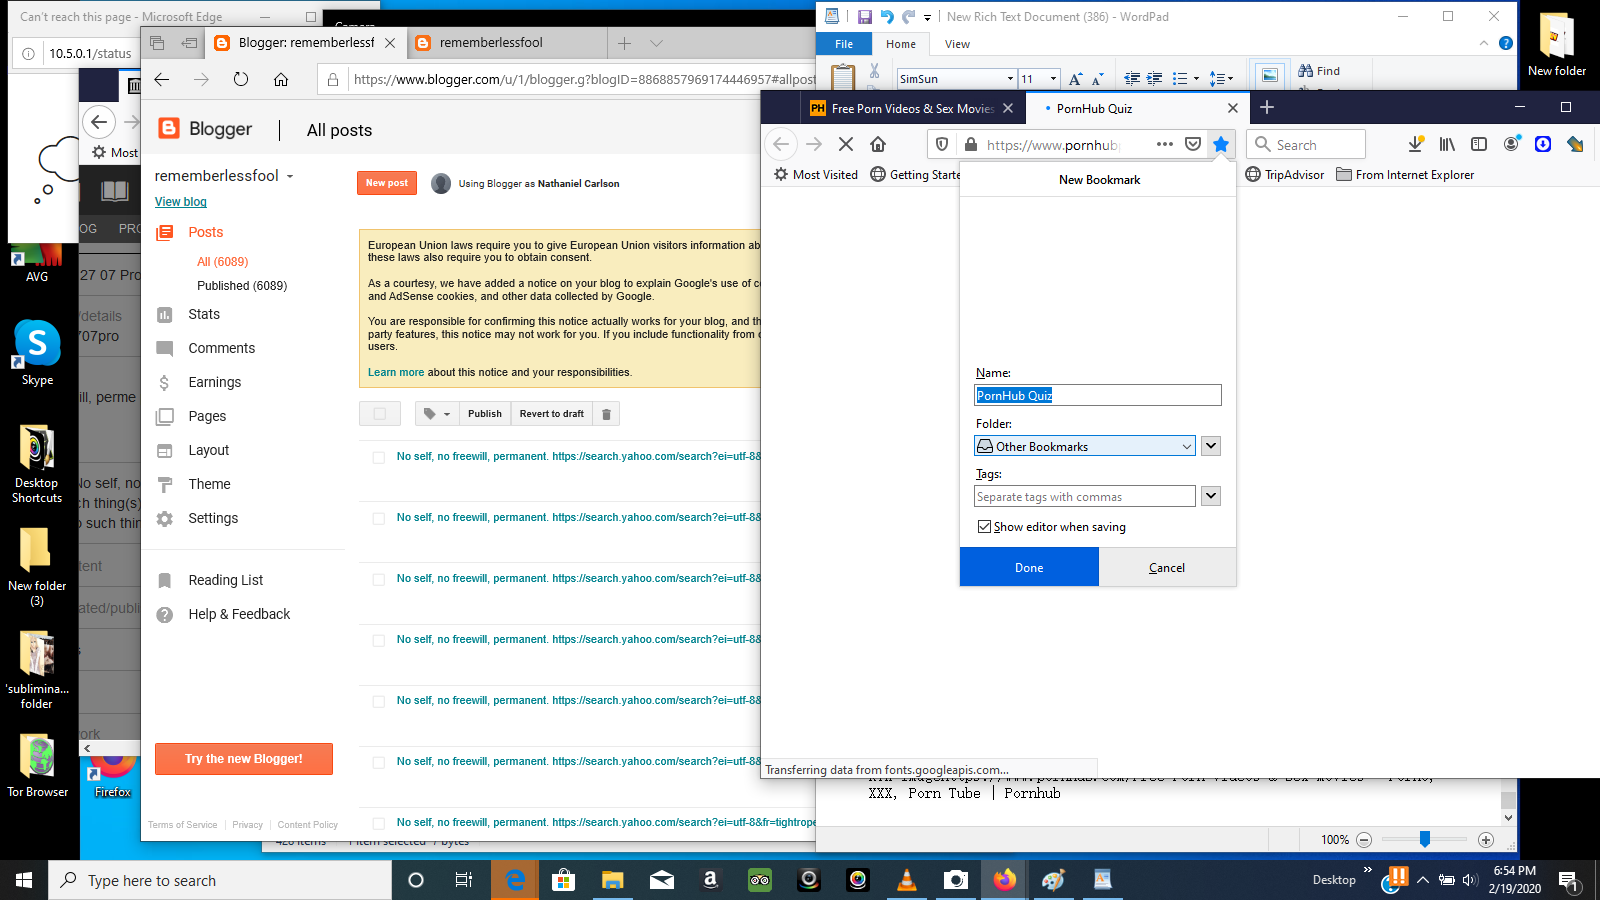Open Firefox account icon
This screenshot has width=1600, height=900.
click(x=1511, y=144)
